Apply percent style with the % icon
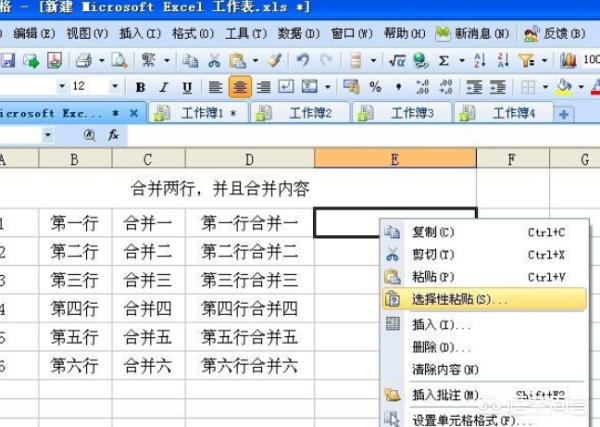 point(375,87)
